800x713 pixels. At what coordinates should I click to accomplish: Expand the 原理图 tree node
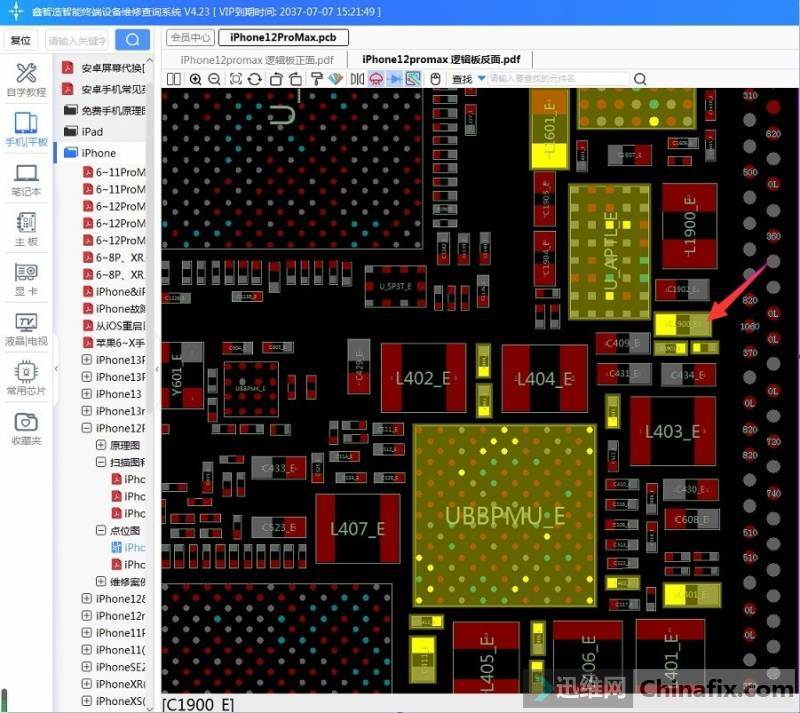101,445
